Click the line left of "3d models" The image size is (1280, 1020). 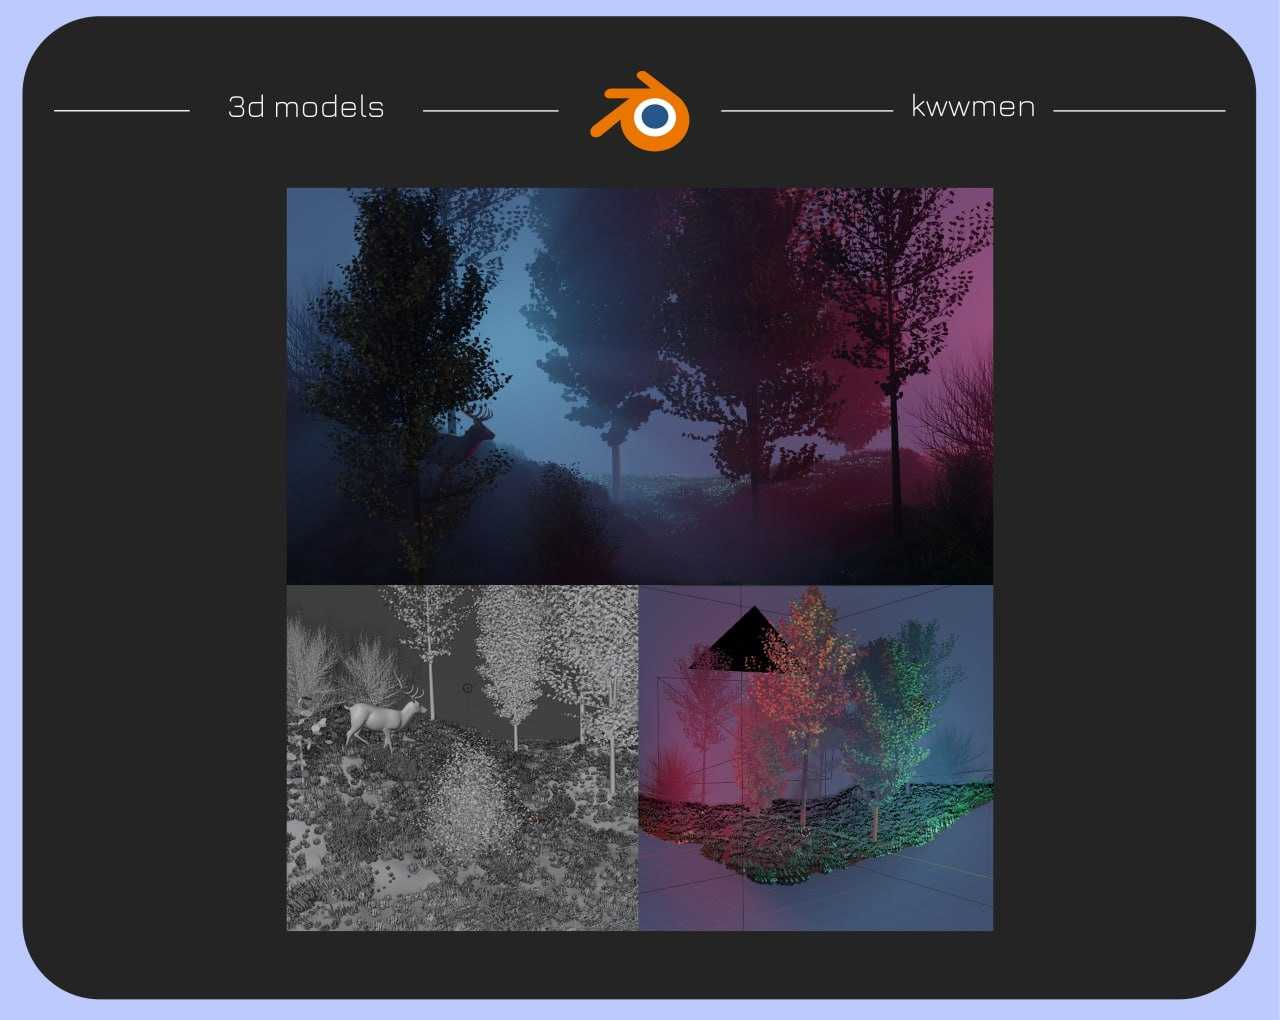121,111
